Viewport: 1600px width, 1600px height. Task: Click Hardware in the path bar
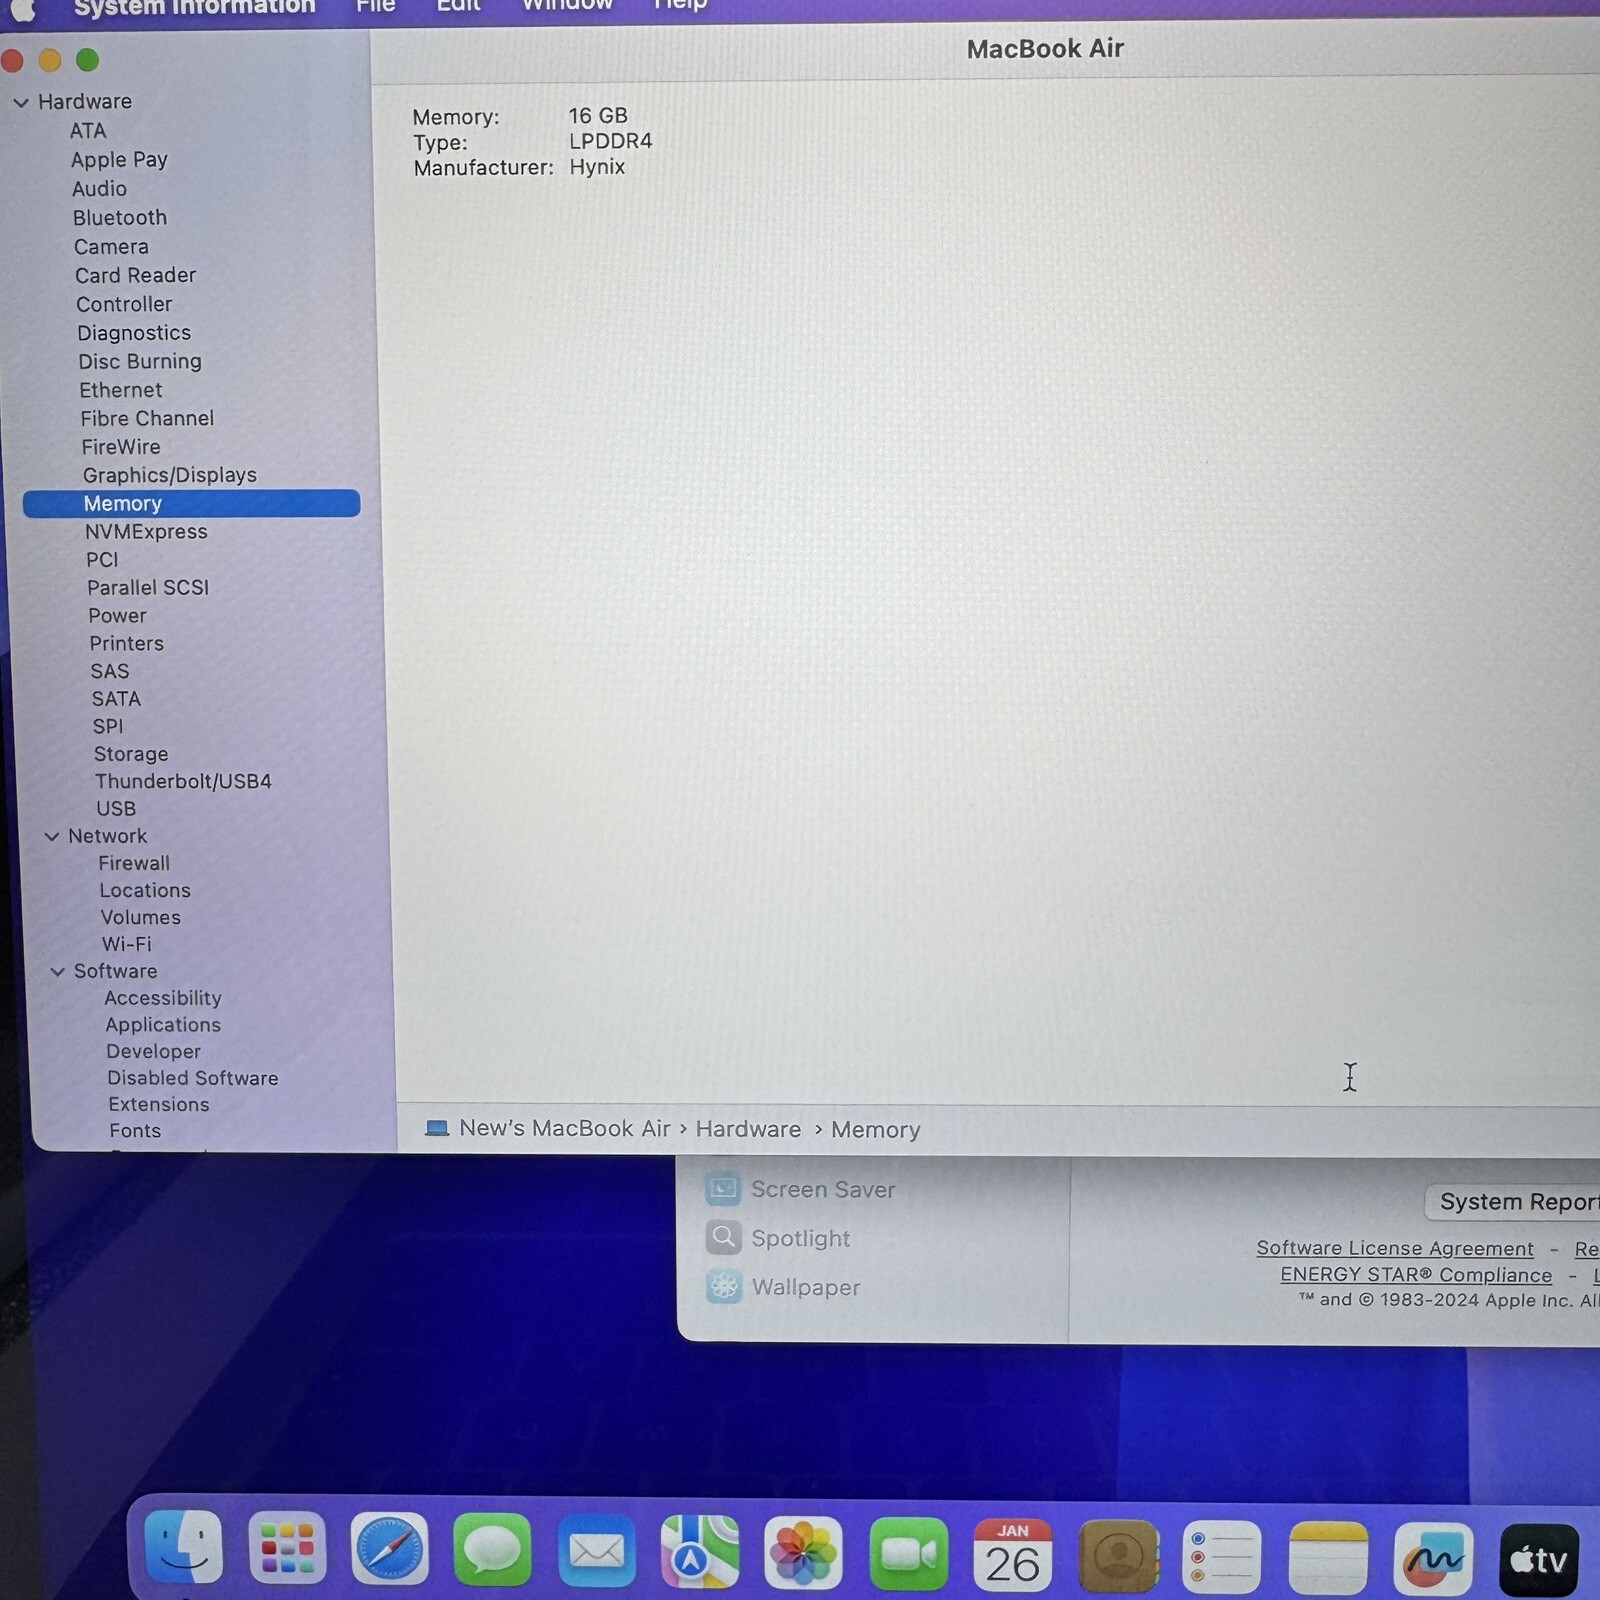click(x=748, y=1129)
